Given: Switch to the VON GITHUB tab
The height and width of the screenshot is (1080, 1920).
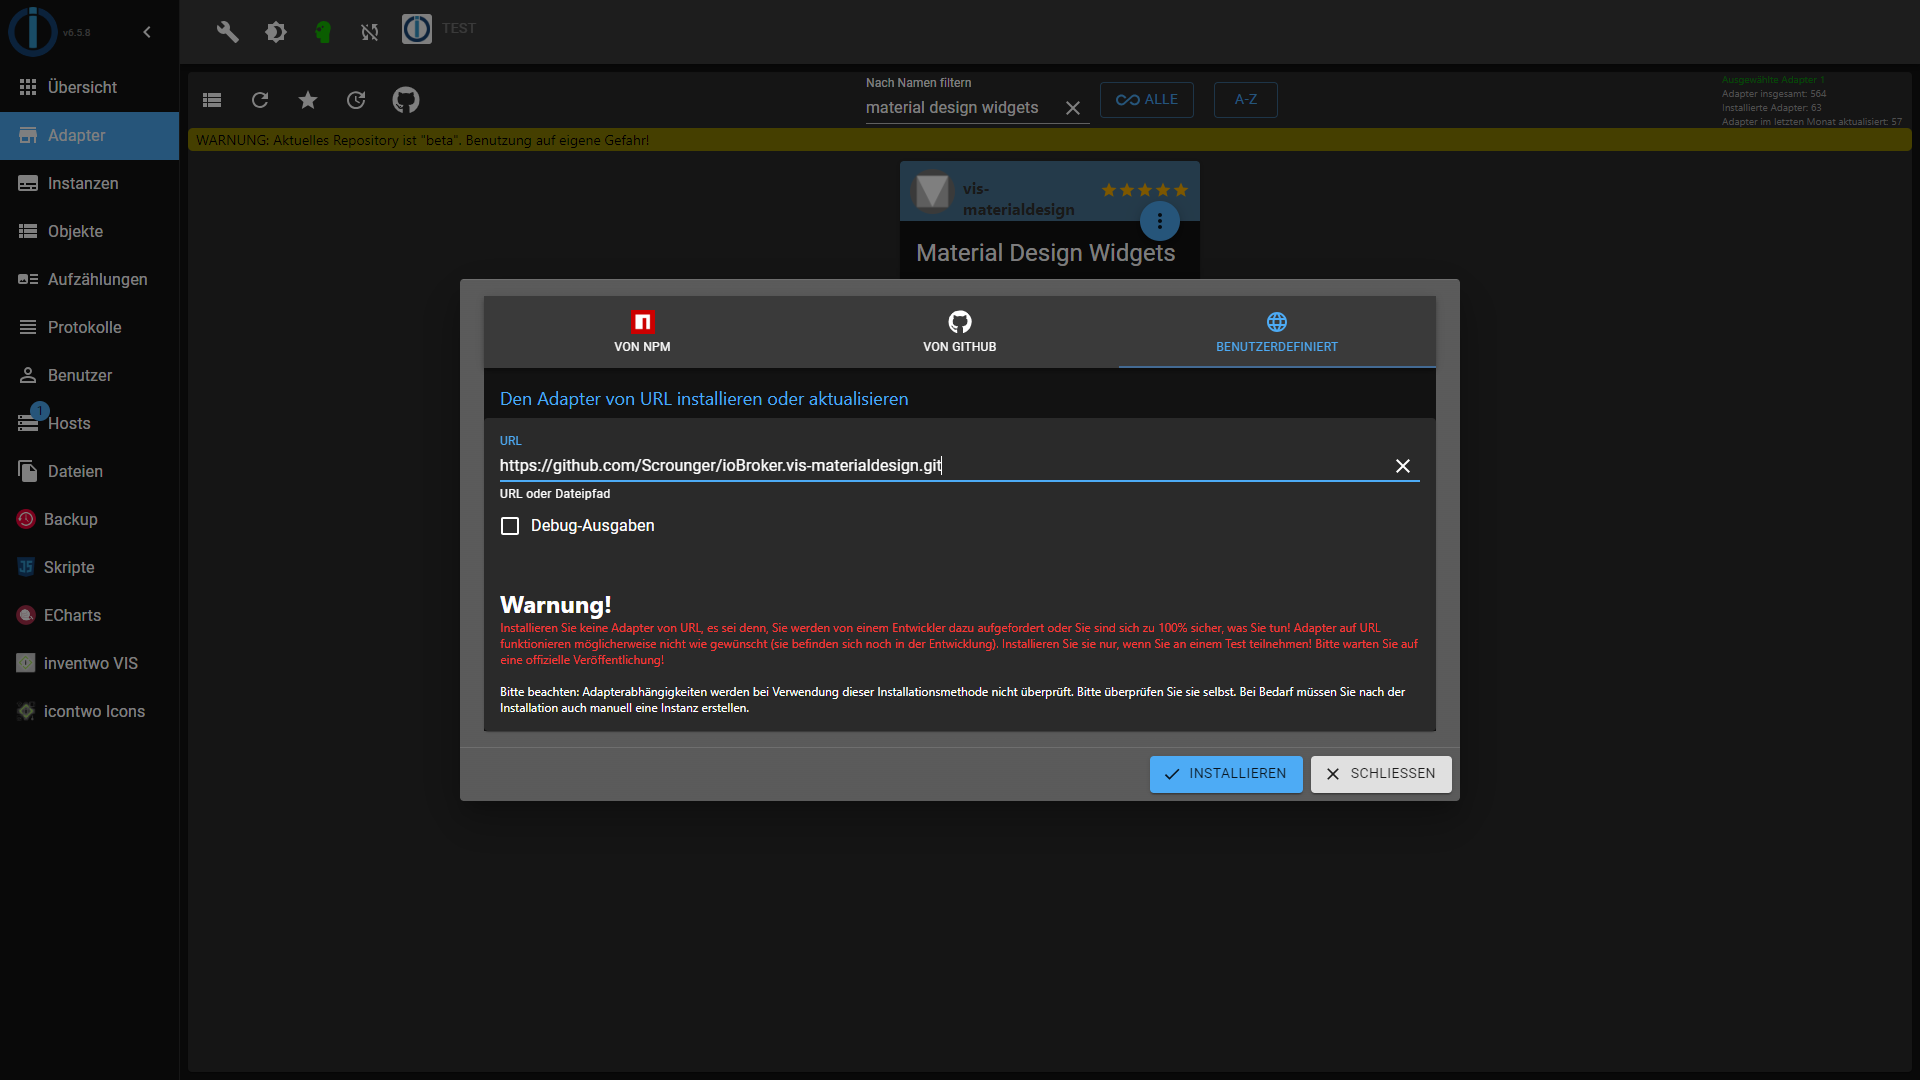Looking at the screenshot, I should 959,332.
